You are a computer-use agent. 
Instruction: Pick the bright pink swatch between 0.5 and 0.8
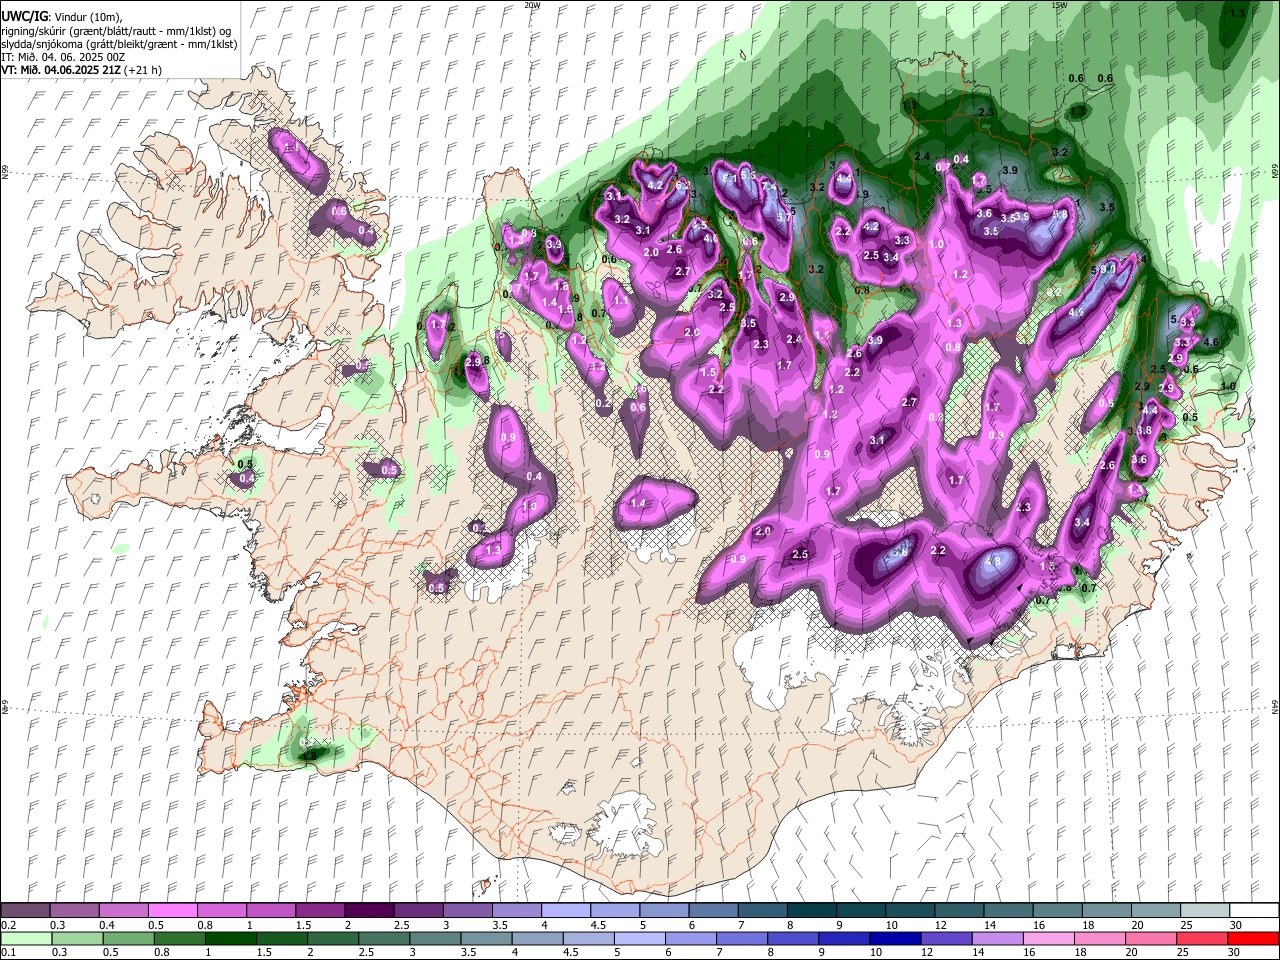tap(172, 910)
